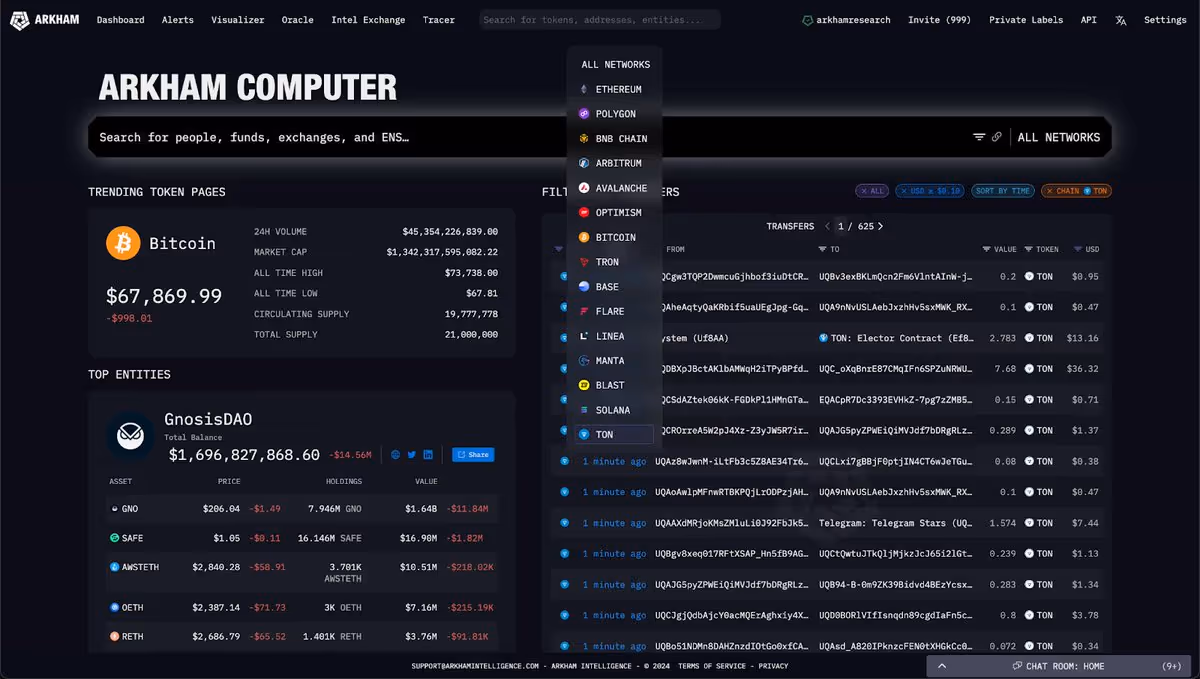Open the Intel Exchange nav item

point(368,20)
